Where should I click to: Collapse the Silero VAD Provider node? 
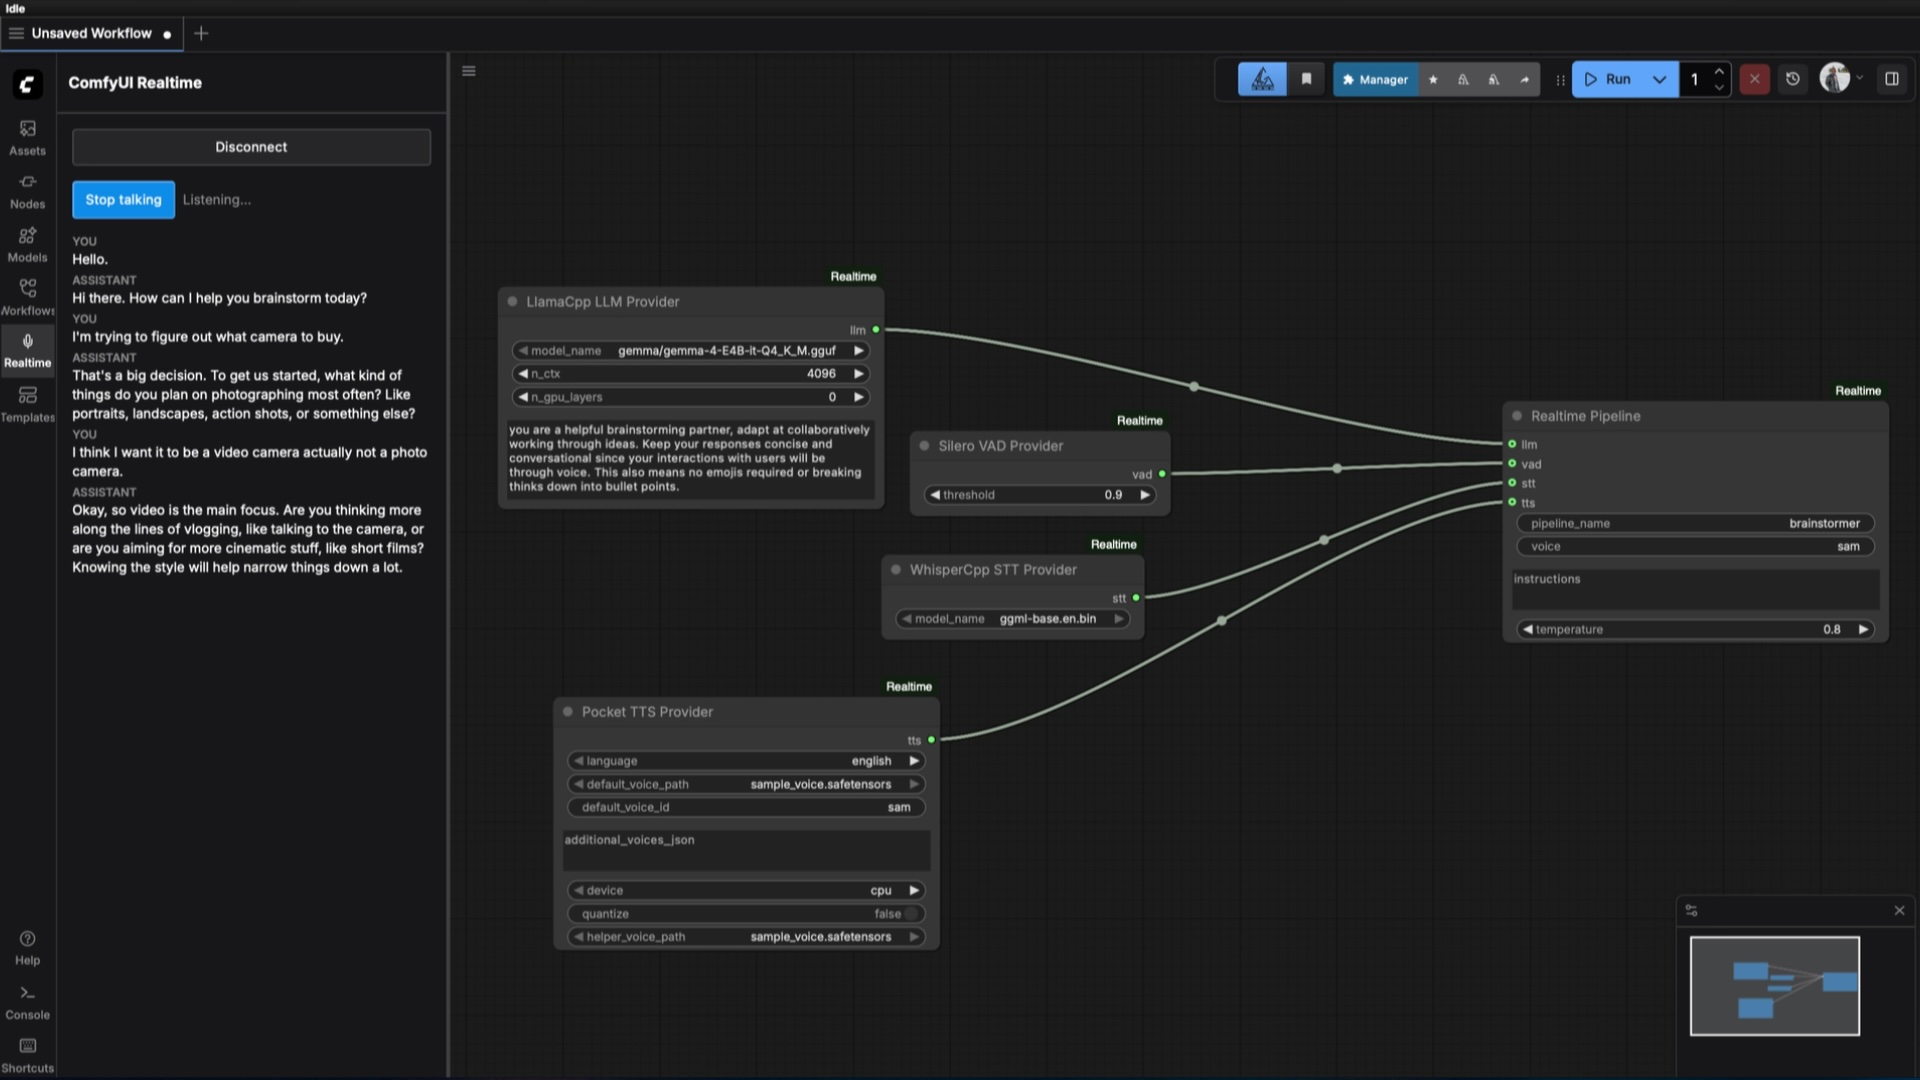click(x=924, y=446)
